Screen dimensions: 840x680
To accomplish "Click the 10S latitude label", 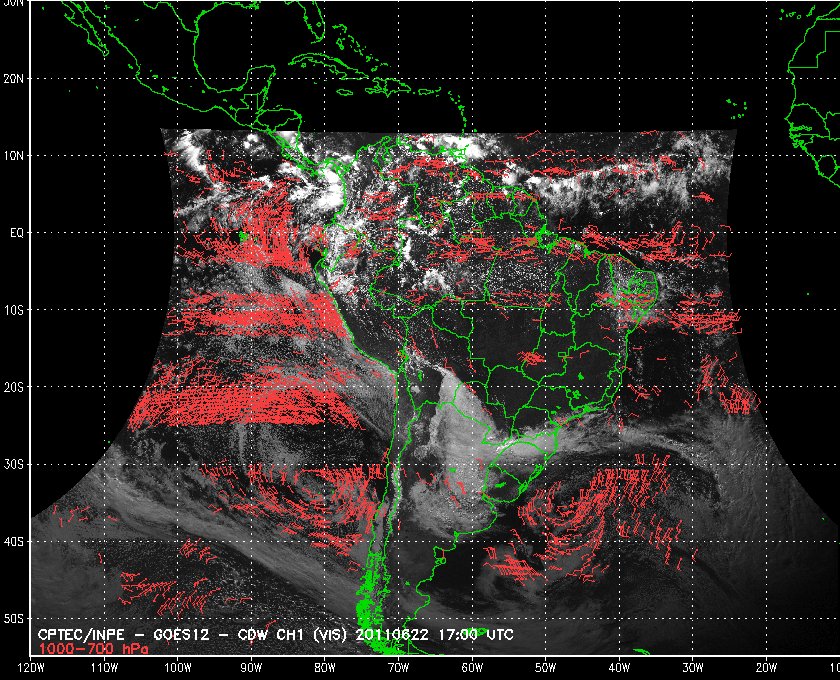I will pyautogui.click(x=13, y=310).
